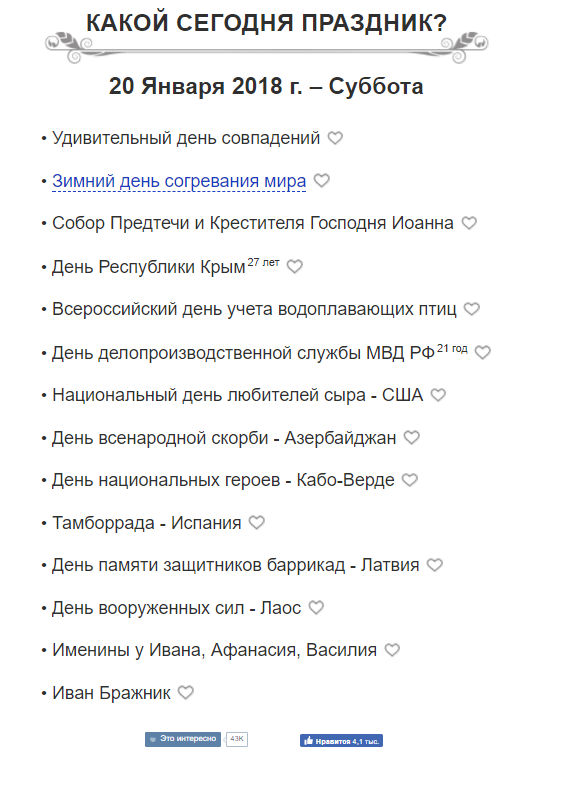Toggle heart beside Тамборрада - Испания
The image size is (573, 808).
[257, 523]
